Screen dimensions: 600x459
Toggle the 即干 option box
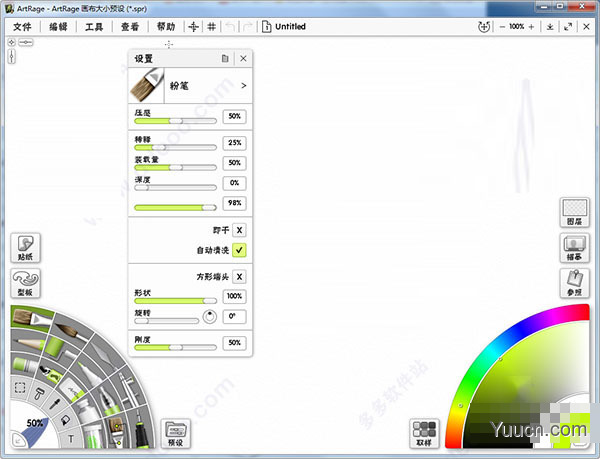click(x=239, y=230)
